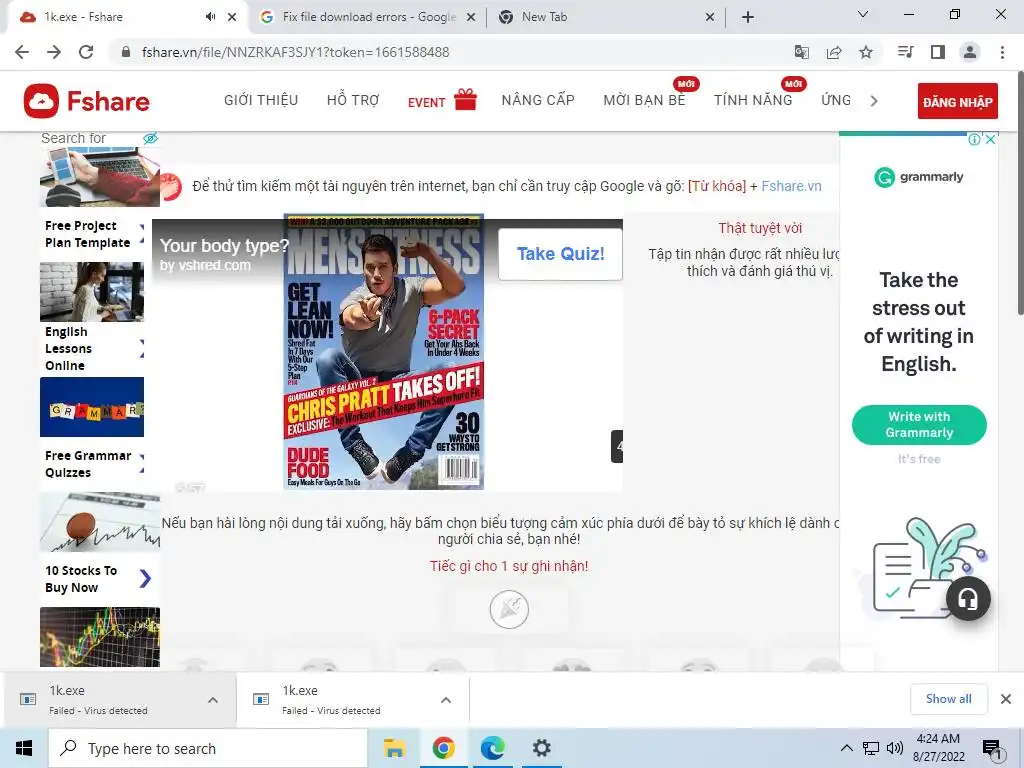Viewport: 1024px width, 768px height.
Task: Open NÂNG CẤP menu item
Action: [538, 100]
